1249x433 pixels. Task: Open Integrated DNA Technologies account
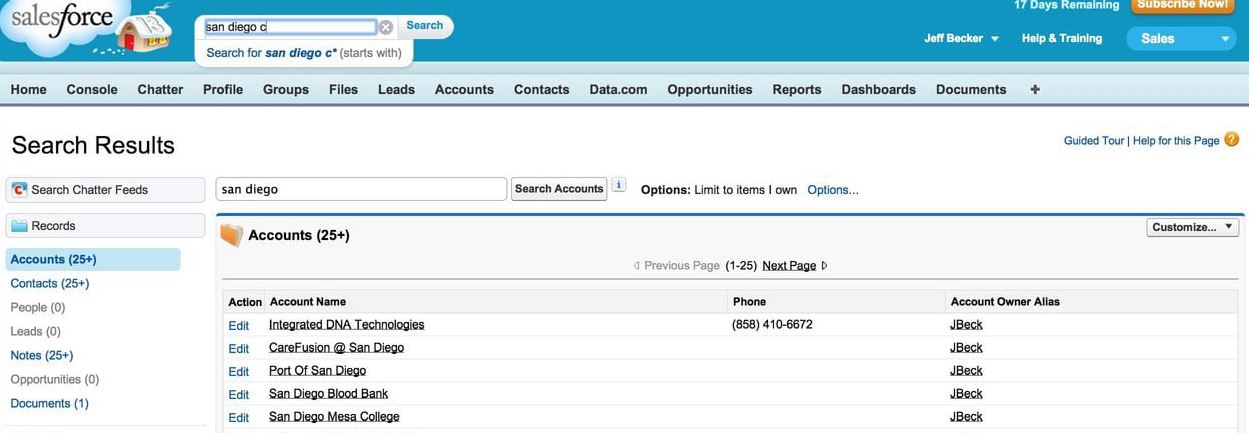[346, 324]
